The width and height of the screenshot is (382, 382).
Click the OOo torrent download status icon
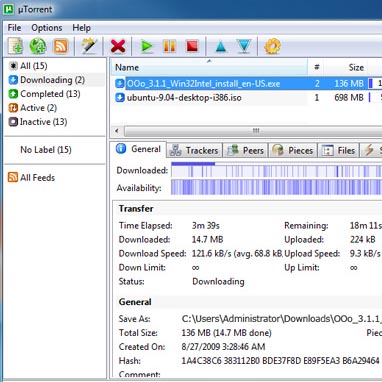(x=119, y=84)
